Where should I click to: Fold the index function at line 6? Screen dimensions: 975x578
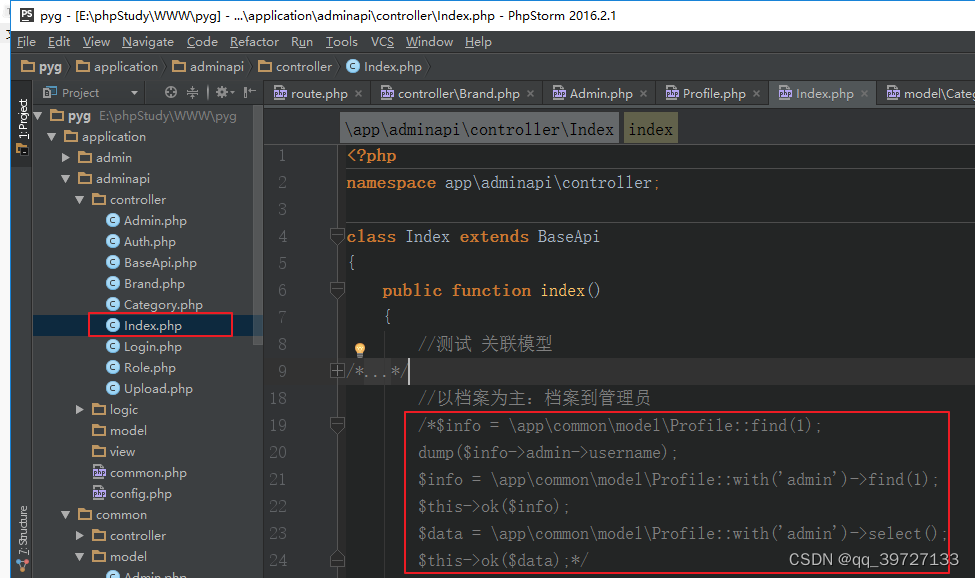[x=337, y=290]
